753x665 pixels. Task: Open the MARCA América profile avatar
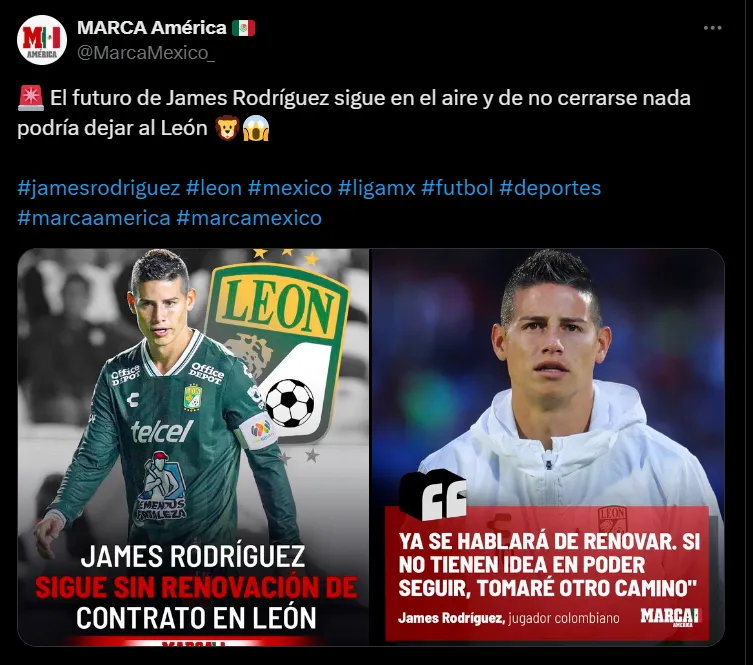point(42,40)
